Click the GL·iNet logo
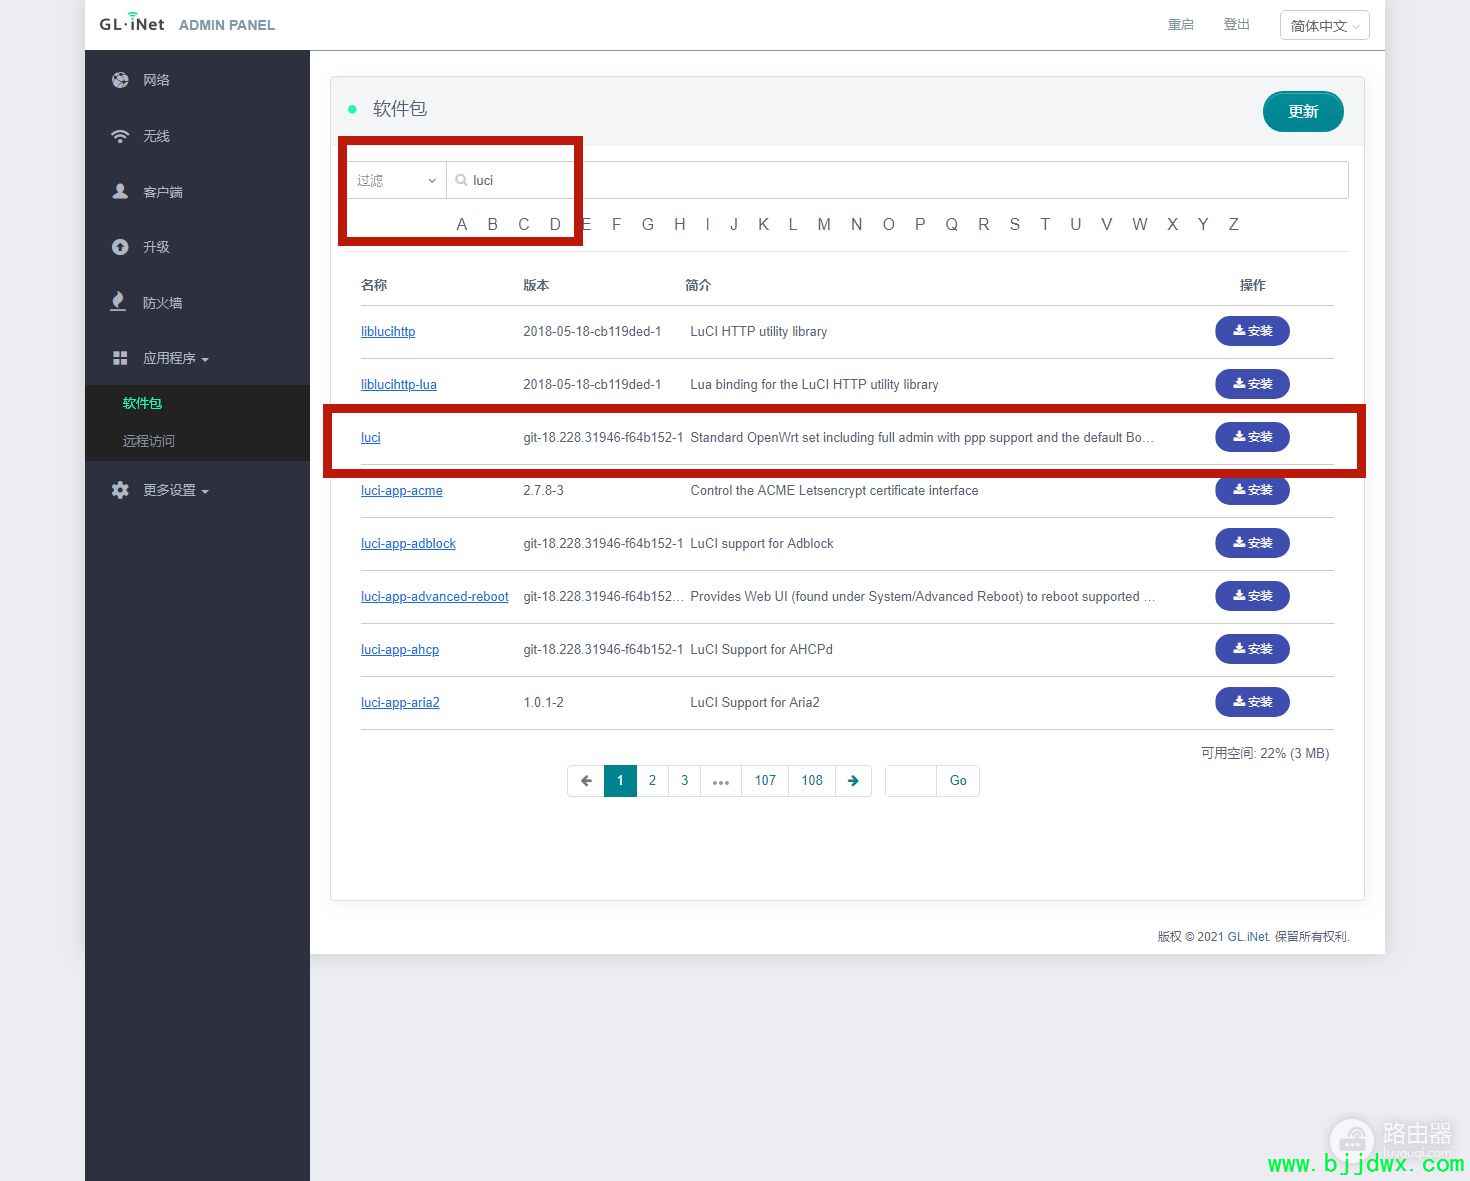1470x1181 pixels. 131,24
